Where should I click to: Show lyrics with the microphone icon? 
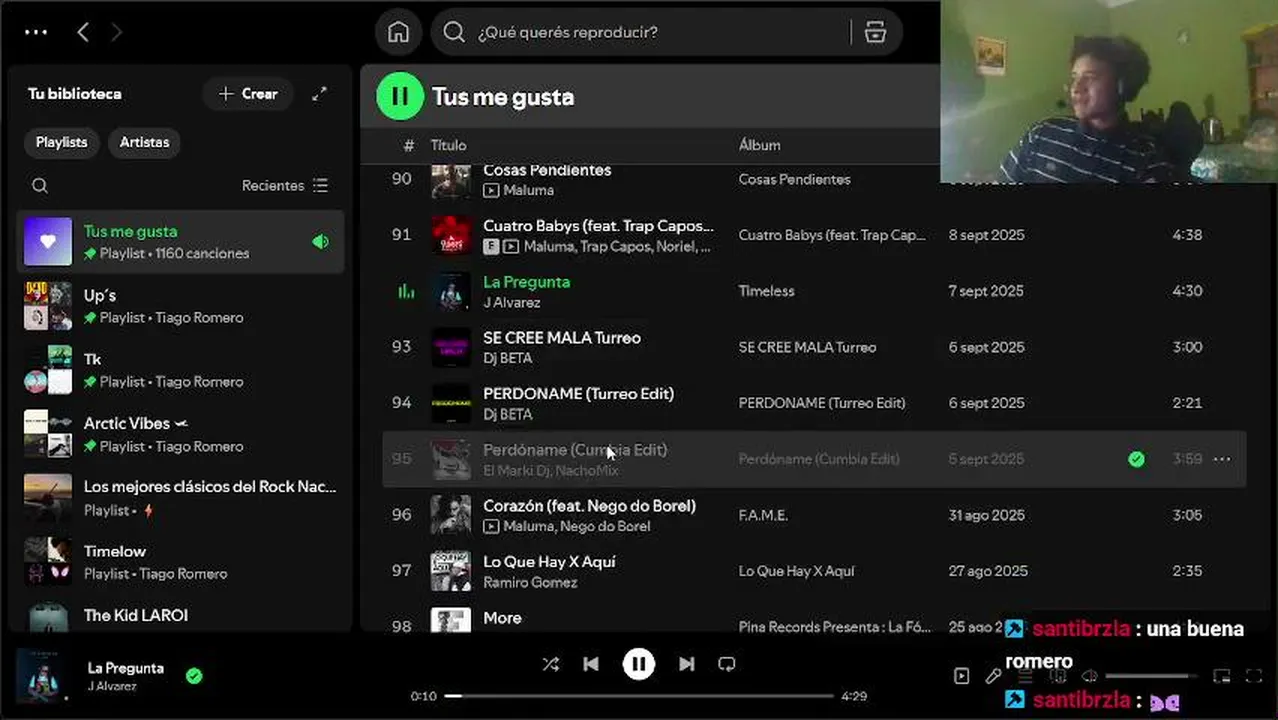(993, 676)
